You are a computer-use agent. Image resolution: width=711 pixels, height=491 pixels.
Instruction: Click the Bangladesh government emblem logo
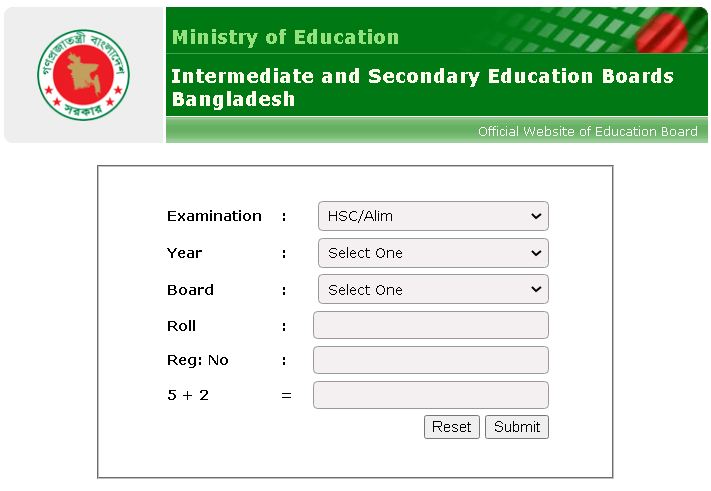(x=84, y=75)
